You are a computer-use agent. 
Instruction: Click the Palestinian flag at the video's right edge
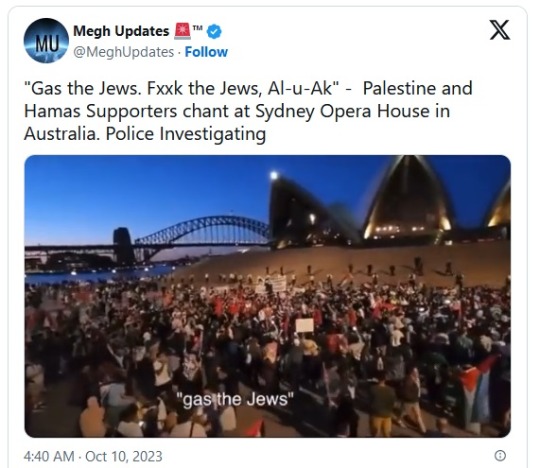tap(477, 387)
